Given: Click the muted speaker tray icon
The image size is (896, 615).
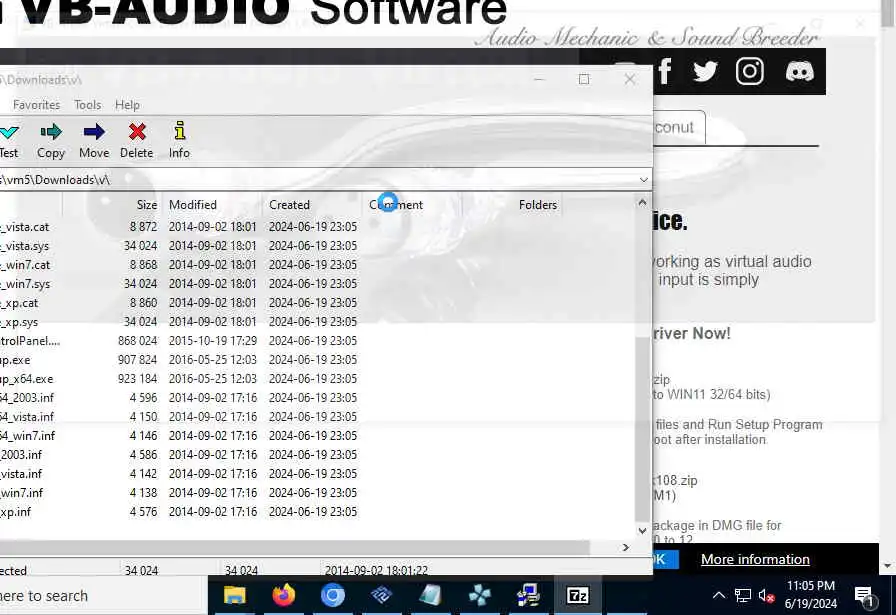Looking at the screenshot, I should 766,596.
